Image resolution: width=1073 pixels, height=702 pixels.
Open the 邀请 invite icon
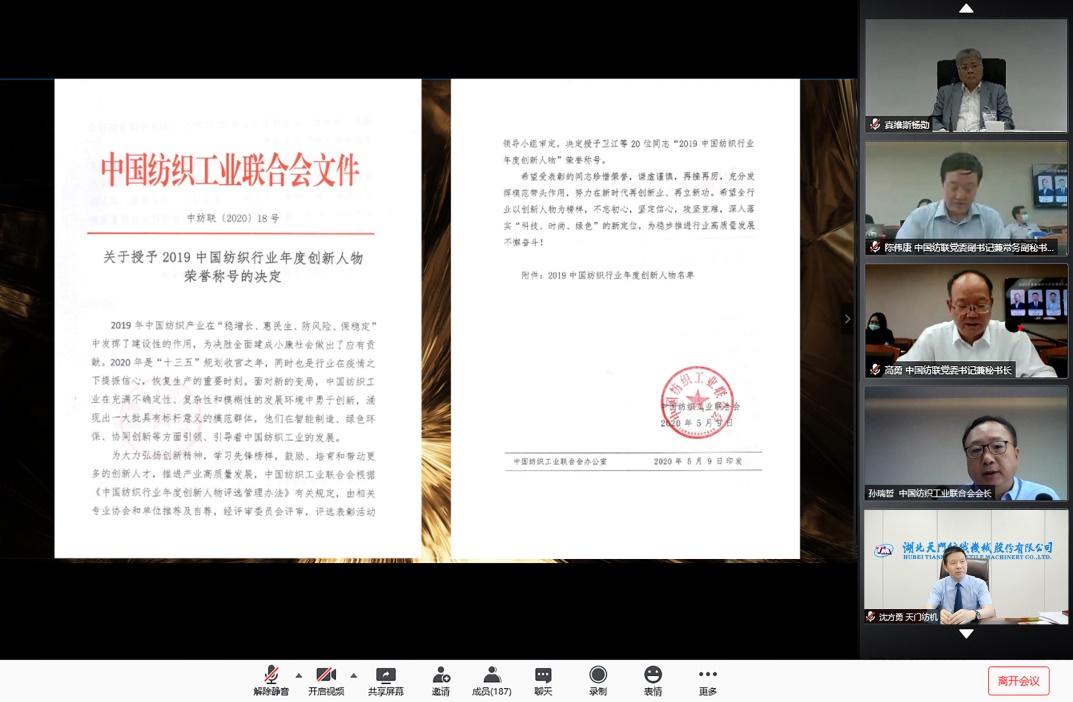440,680
